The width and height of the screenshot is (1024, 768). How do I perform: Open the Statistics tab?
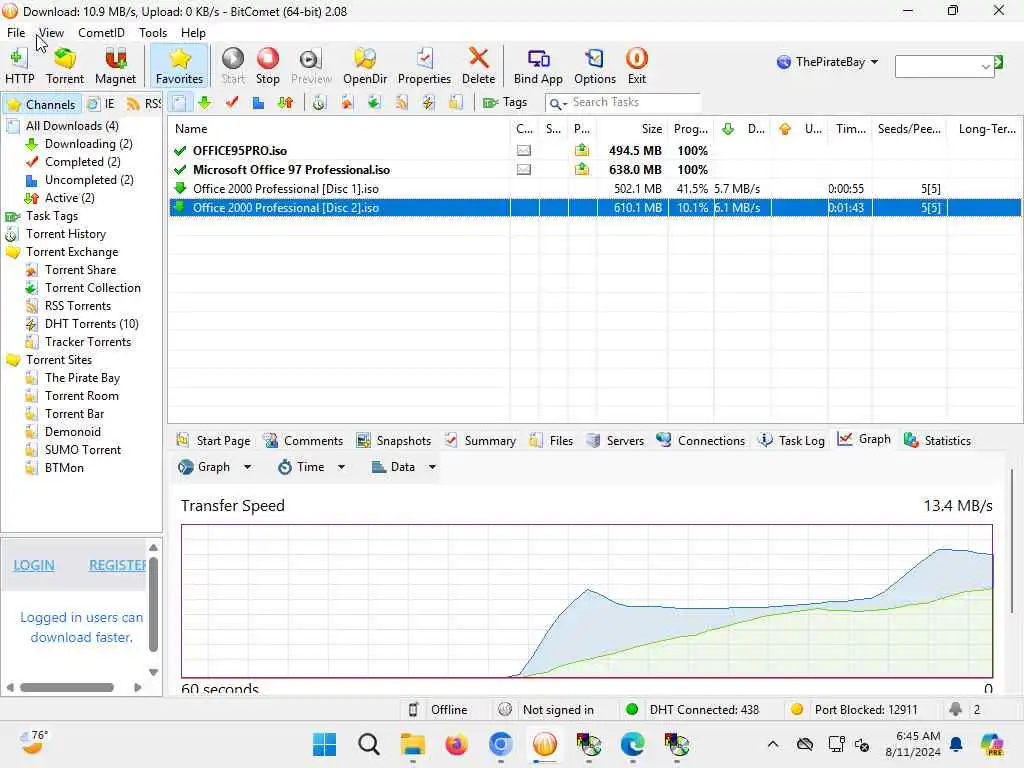pyautogui.click(x=937, y=441)
